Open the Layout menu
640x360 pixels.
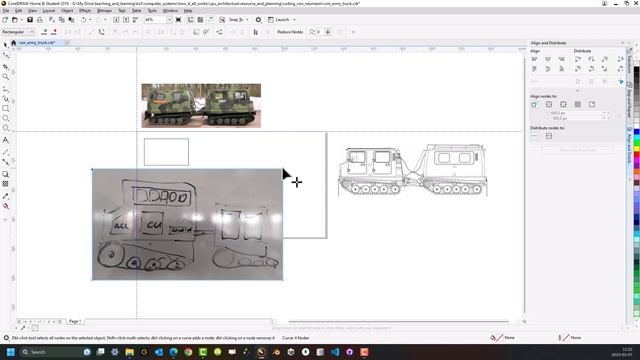(49, 11)
